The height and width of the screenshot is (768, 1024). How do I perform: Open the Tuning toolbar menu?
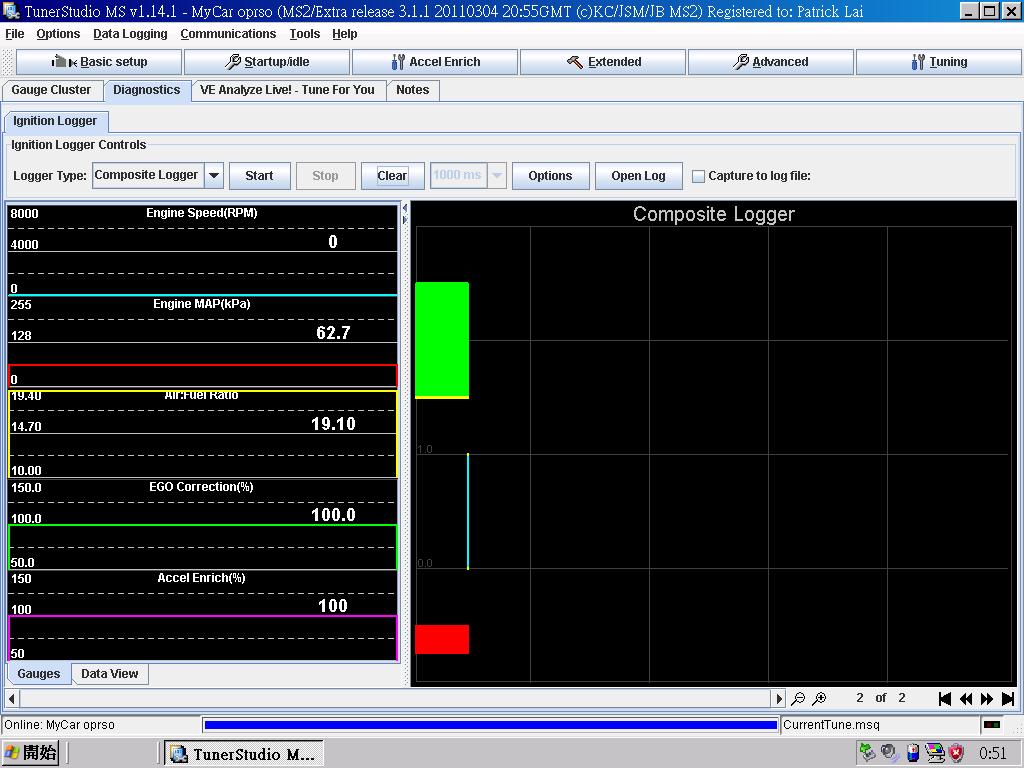938,62
